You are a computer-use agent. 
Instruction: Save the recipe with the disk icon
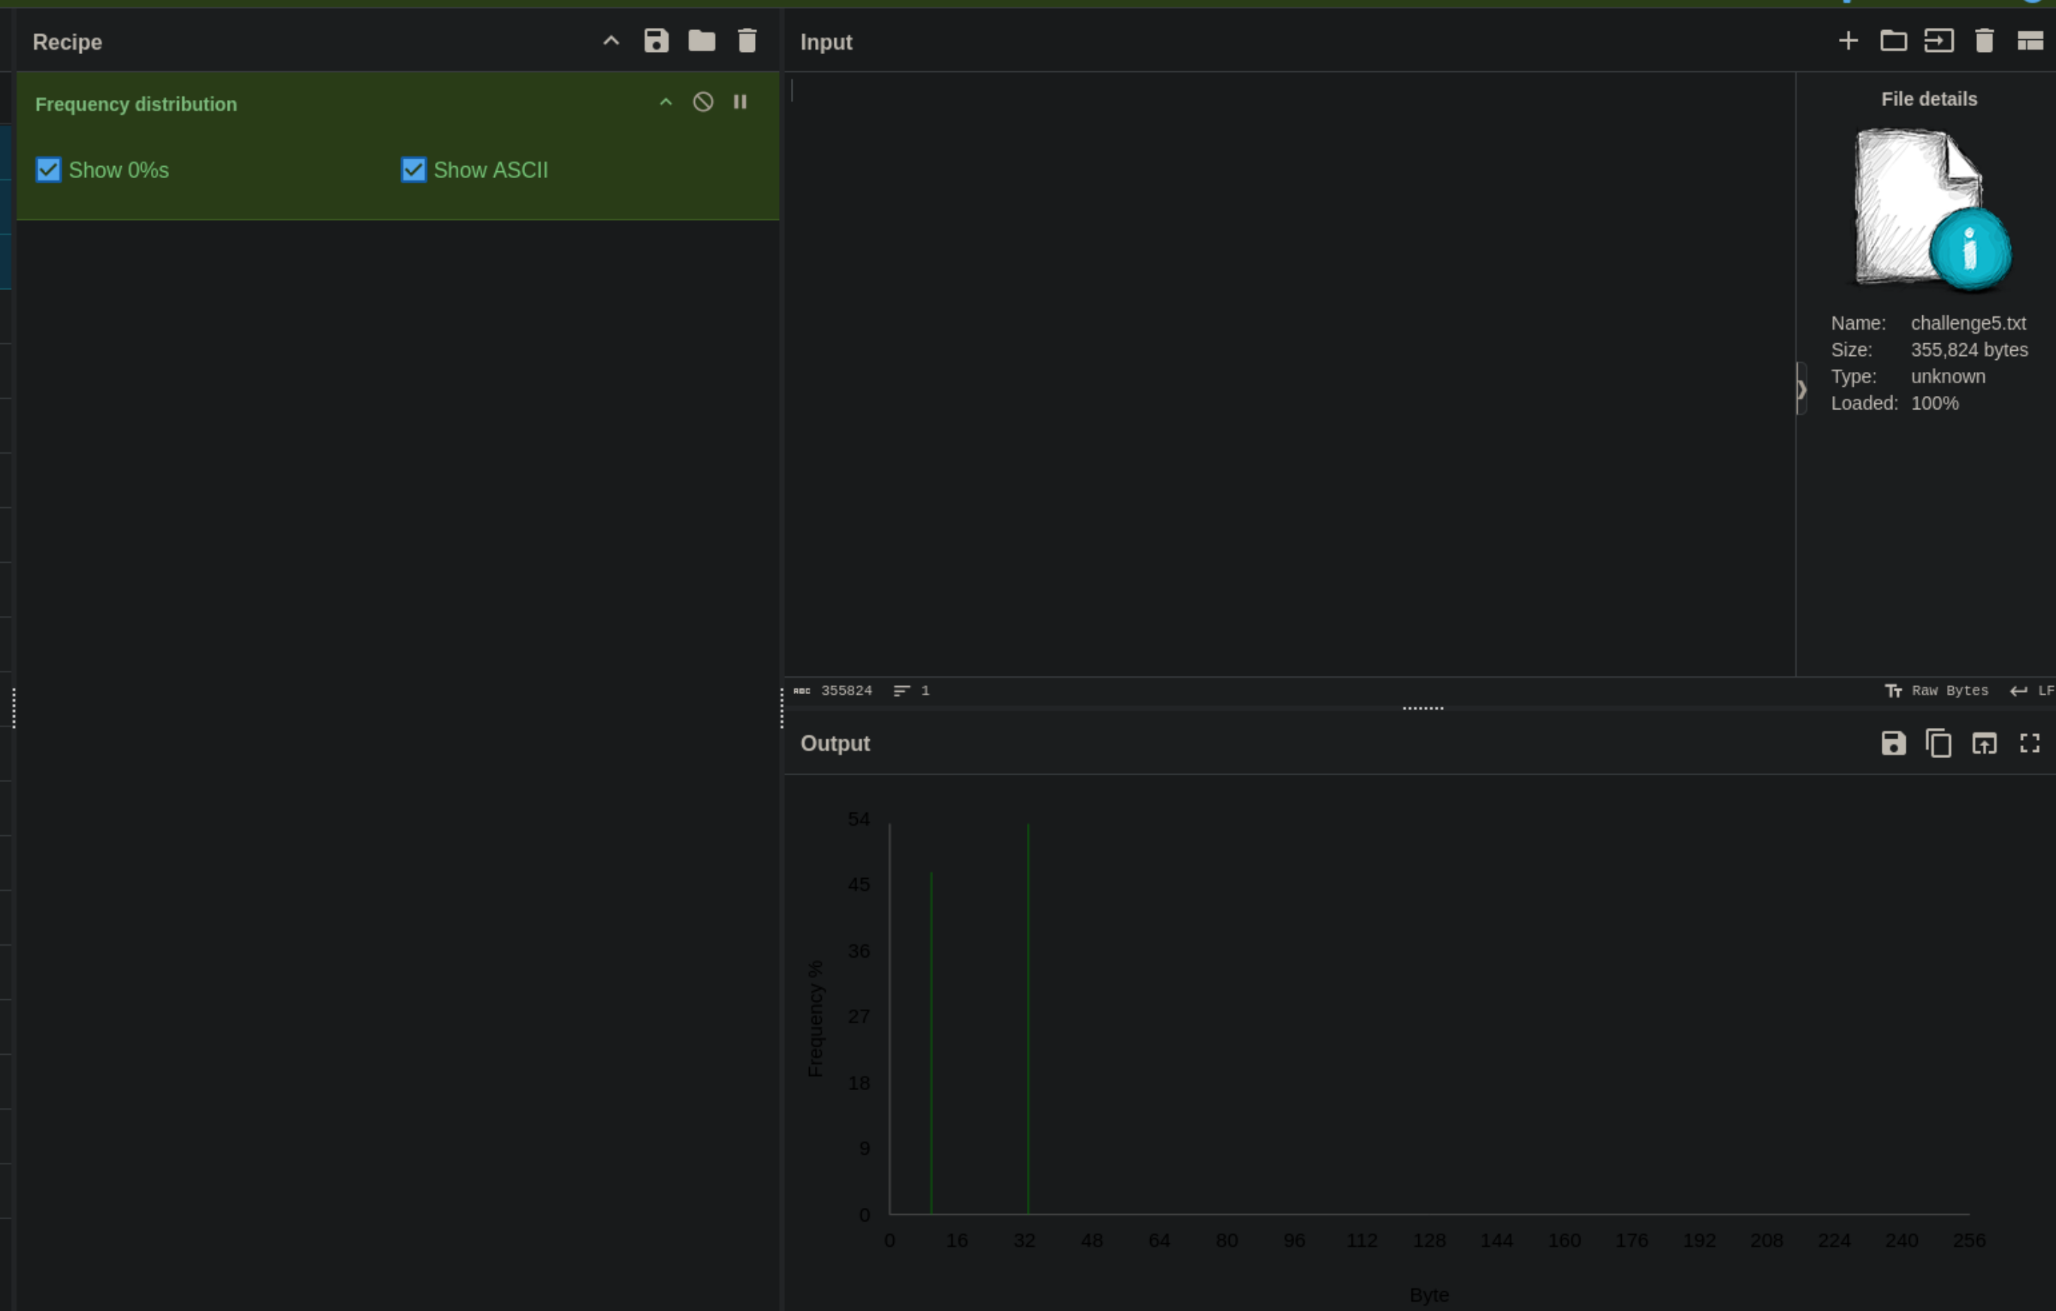[x=656, y=41]
